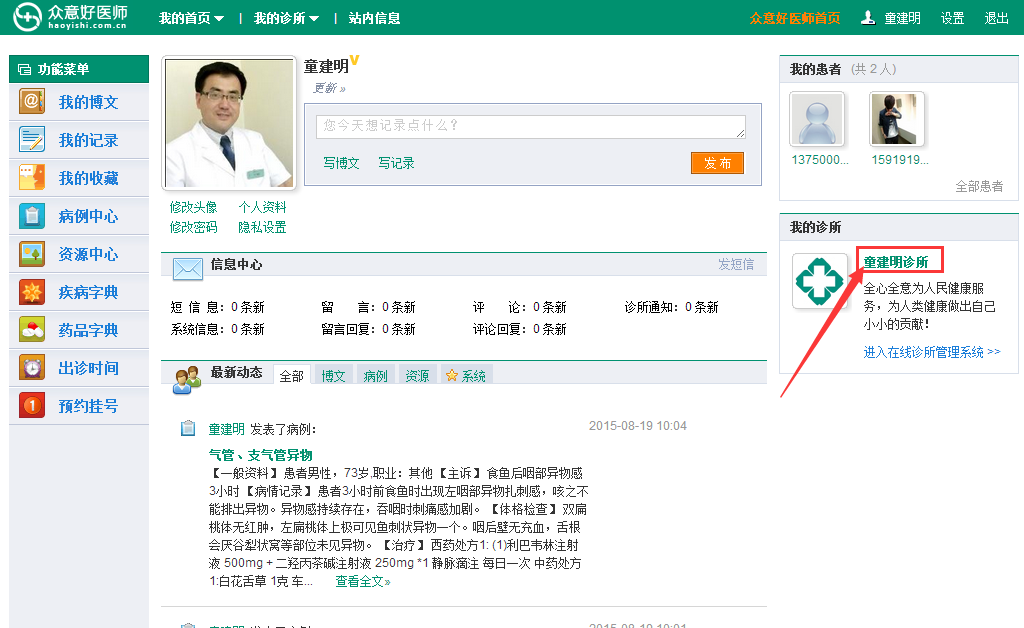Click the user silhouette icon beside 童建明

click(x=868, y=18)
